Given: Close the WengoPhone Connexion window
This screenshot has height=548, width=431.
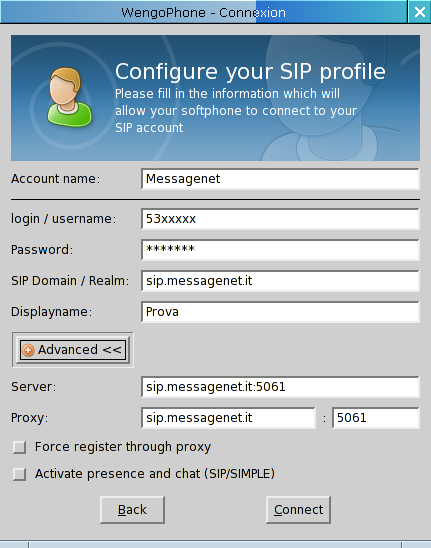Looking at the screenshot, I should (x=419, y=12).
